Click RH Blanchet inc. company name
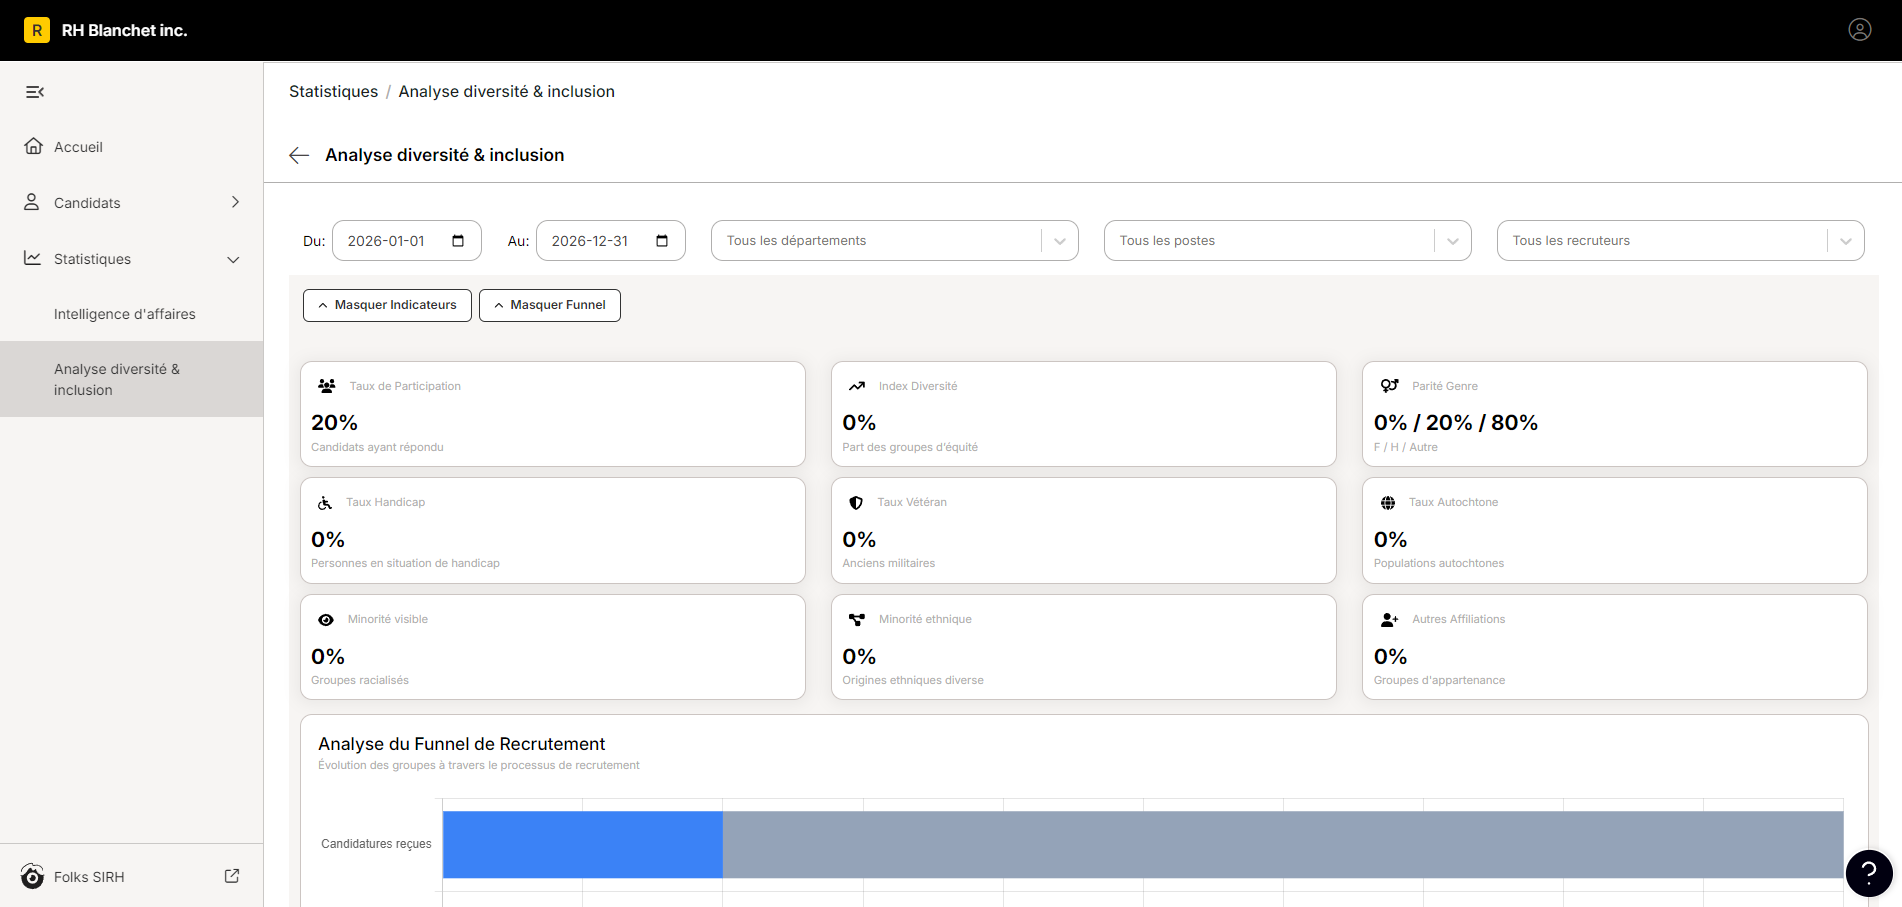The width and height of the screenshot is (1902, 907). pyautogui.click(x=125, y=30)
